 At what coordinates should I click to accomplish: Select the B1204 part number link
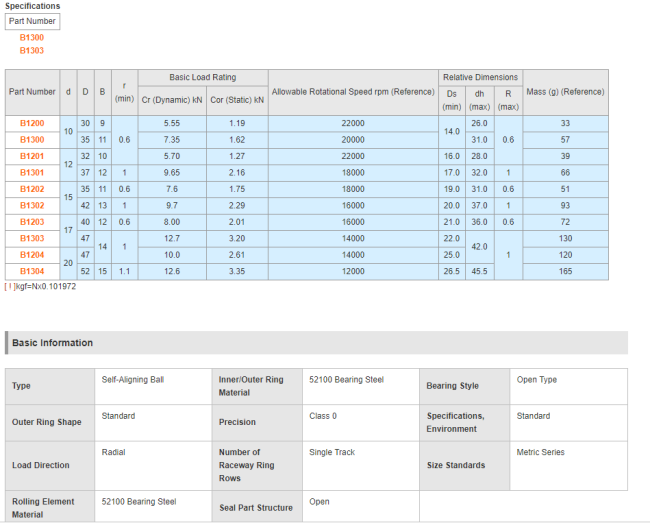32,255
